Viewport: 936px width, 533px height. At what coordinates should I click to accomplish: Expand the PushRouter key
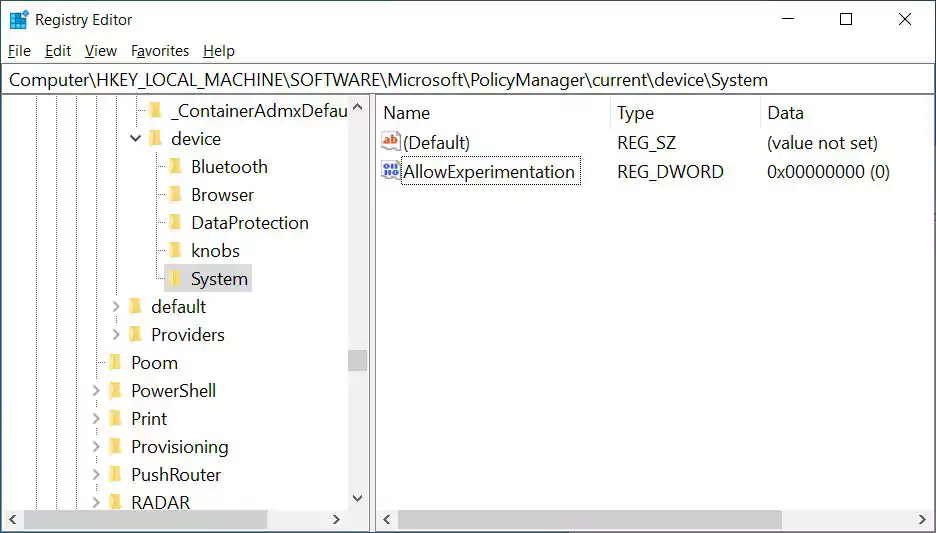(x=96, y=475)
